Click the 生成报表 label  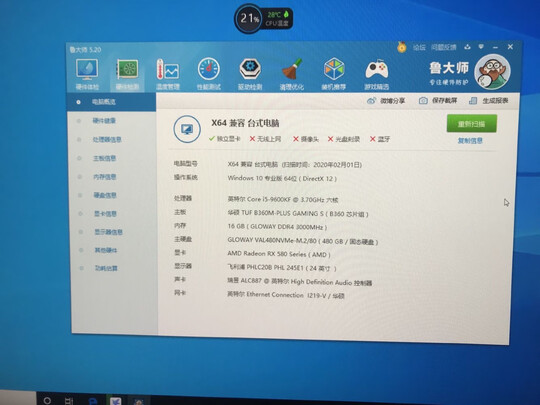click(495, 101)
